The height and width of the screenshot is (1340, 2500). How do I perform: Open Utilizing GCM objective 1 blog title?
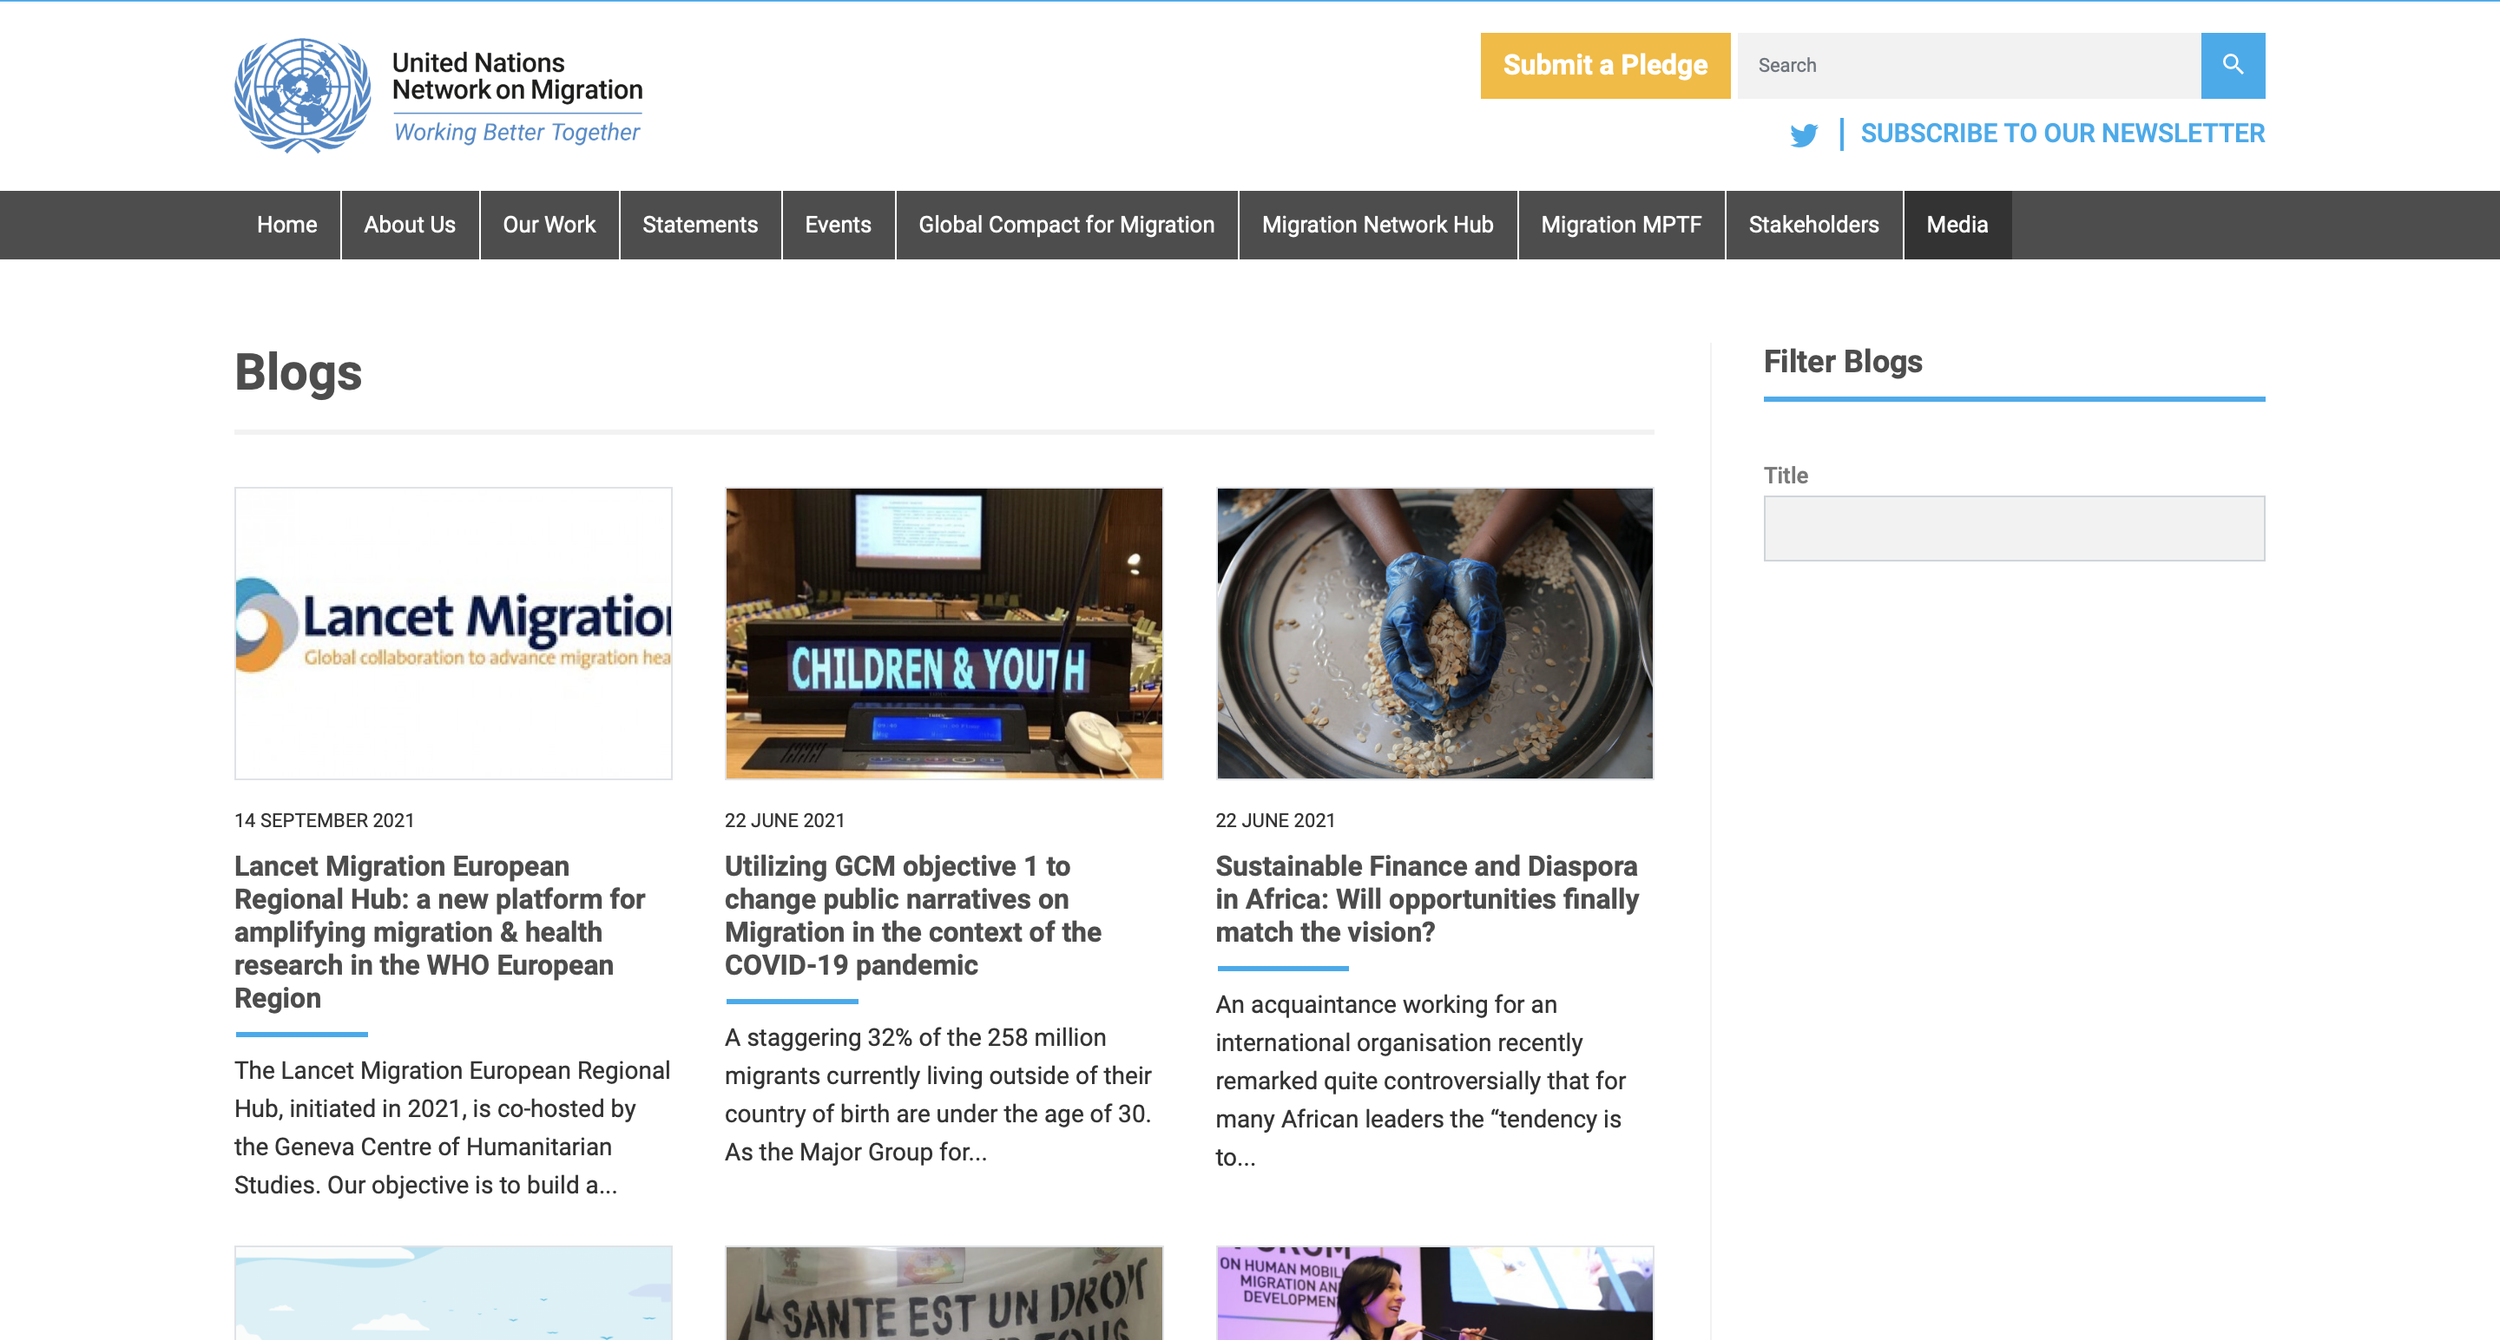tap(912, 914)
